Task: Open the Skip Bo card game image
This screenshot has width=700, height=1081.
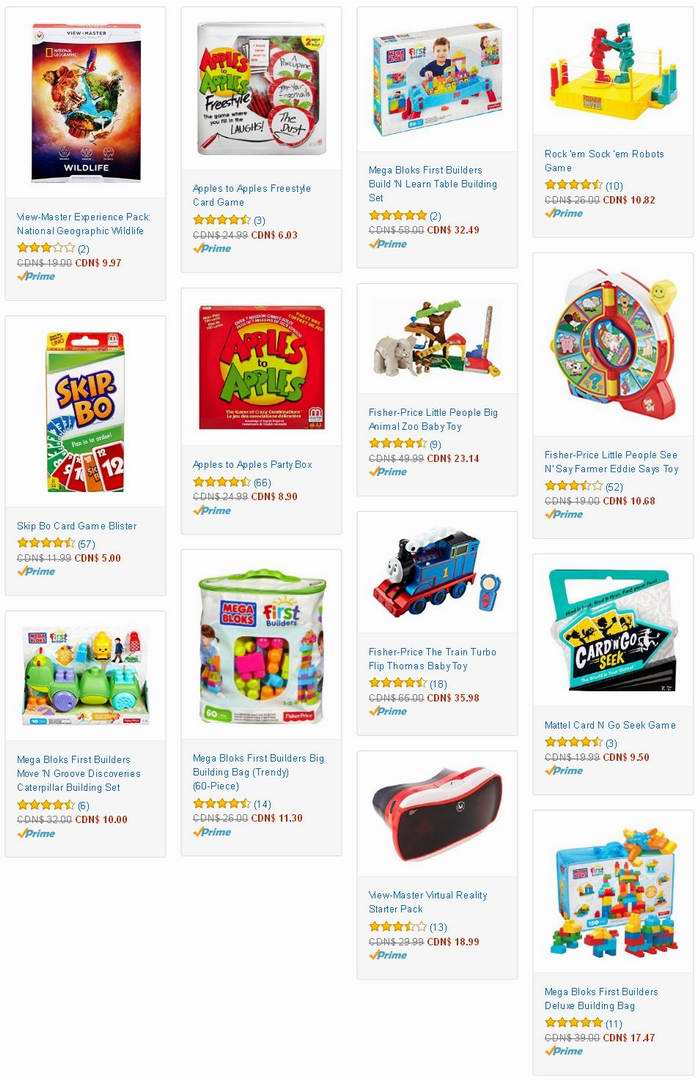Action: click(x=86, y=412)
